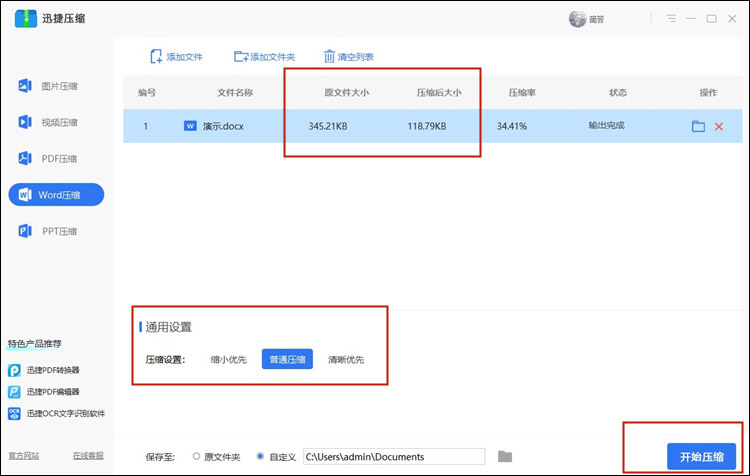This screenshot has height=476, width=750.
Task: Click the 编号 column header
Action: tap(147, 92)
